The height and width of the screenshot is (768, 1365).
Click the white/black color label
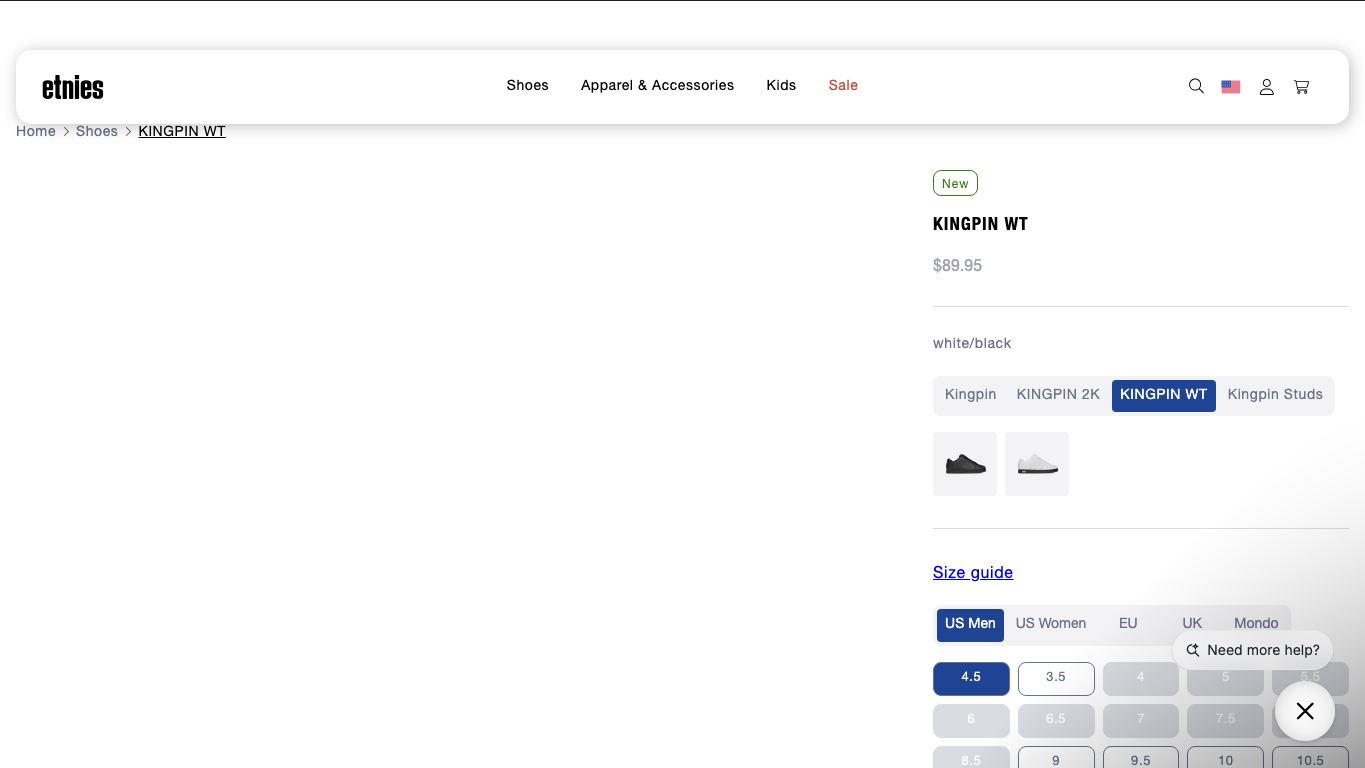(972, 343)
